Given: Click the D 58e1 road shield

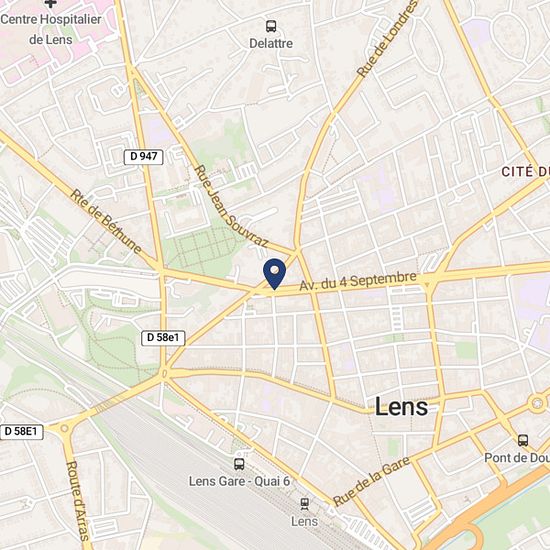Looking at the screenshot, I should coord(163,338).
